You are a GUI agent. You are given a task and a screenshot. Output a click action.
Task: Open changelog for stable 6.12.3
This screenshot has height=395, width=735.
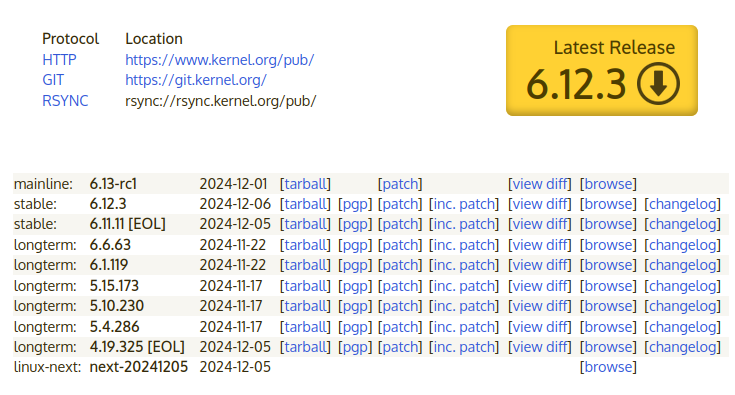(682, 204)
